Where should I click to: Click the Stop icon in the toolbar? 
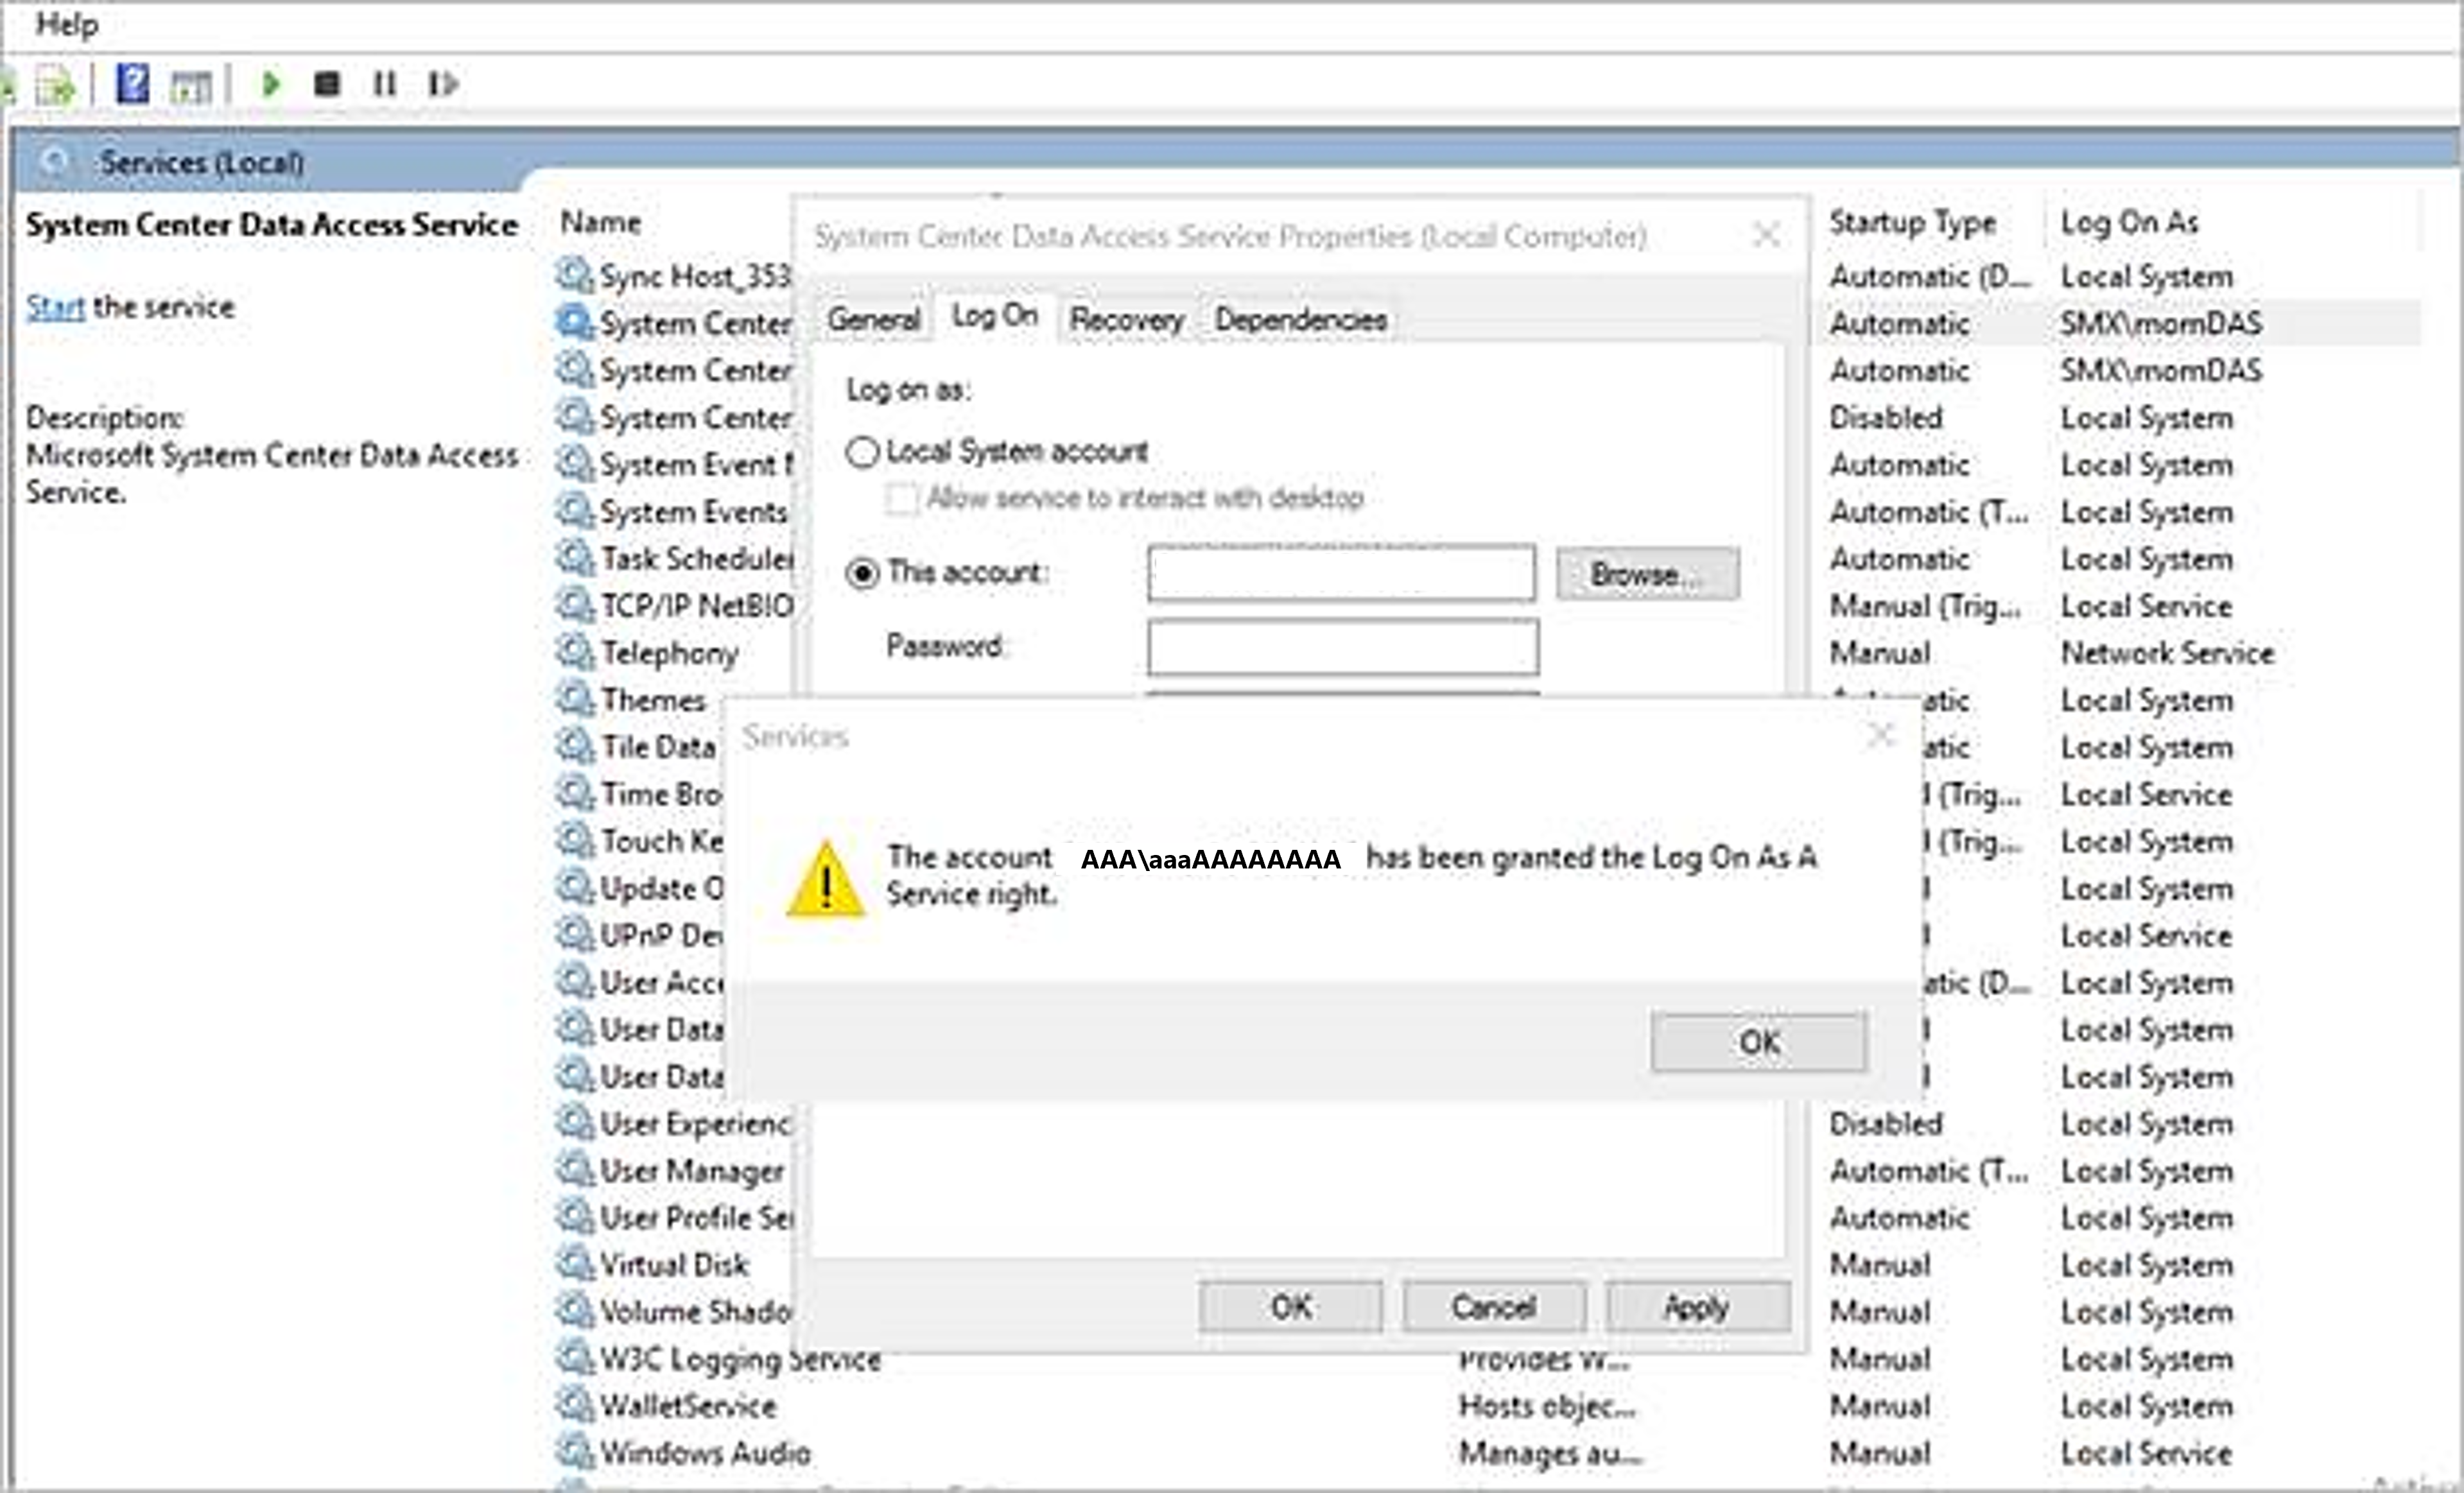coord(325,85)
